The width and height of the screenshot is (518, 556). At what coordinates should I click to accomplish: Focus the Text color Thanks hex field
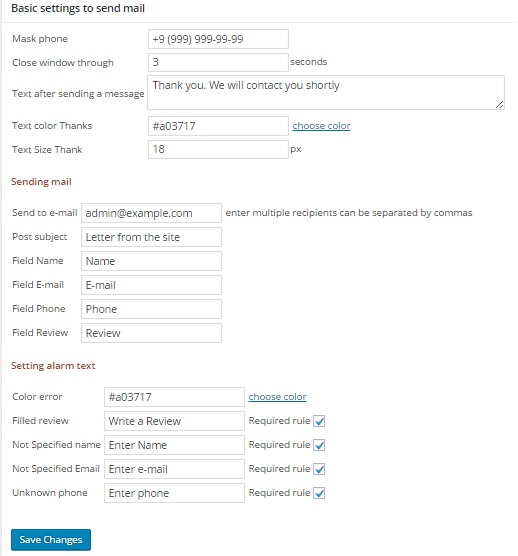tap(218, 126)
